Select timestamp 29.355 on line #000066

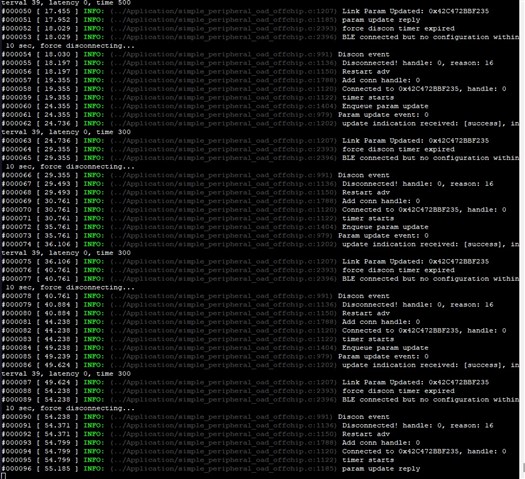57,175
